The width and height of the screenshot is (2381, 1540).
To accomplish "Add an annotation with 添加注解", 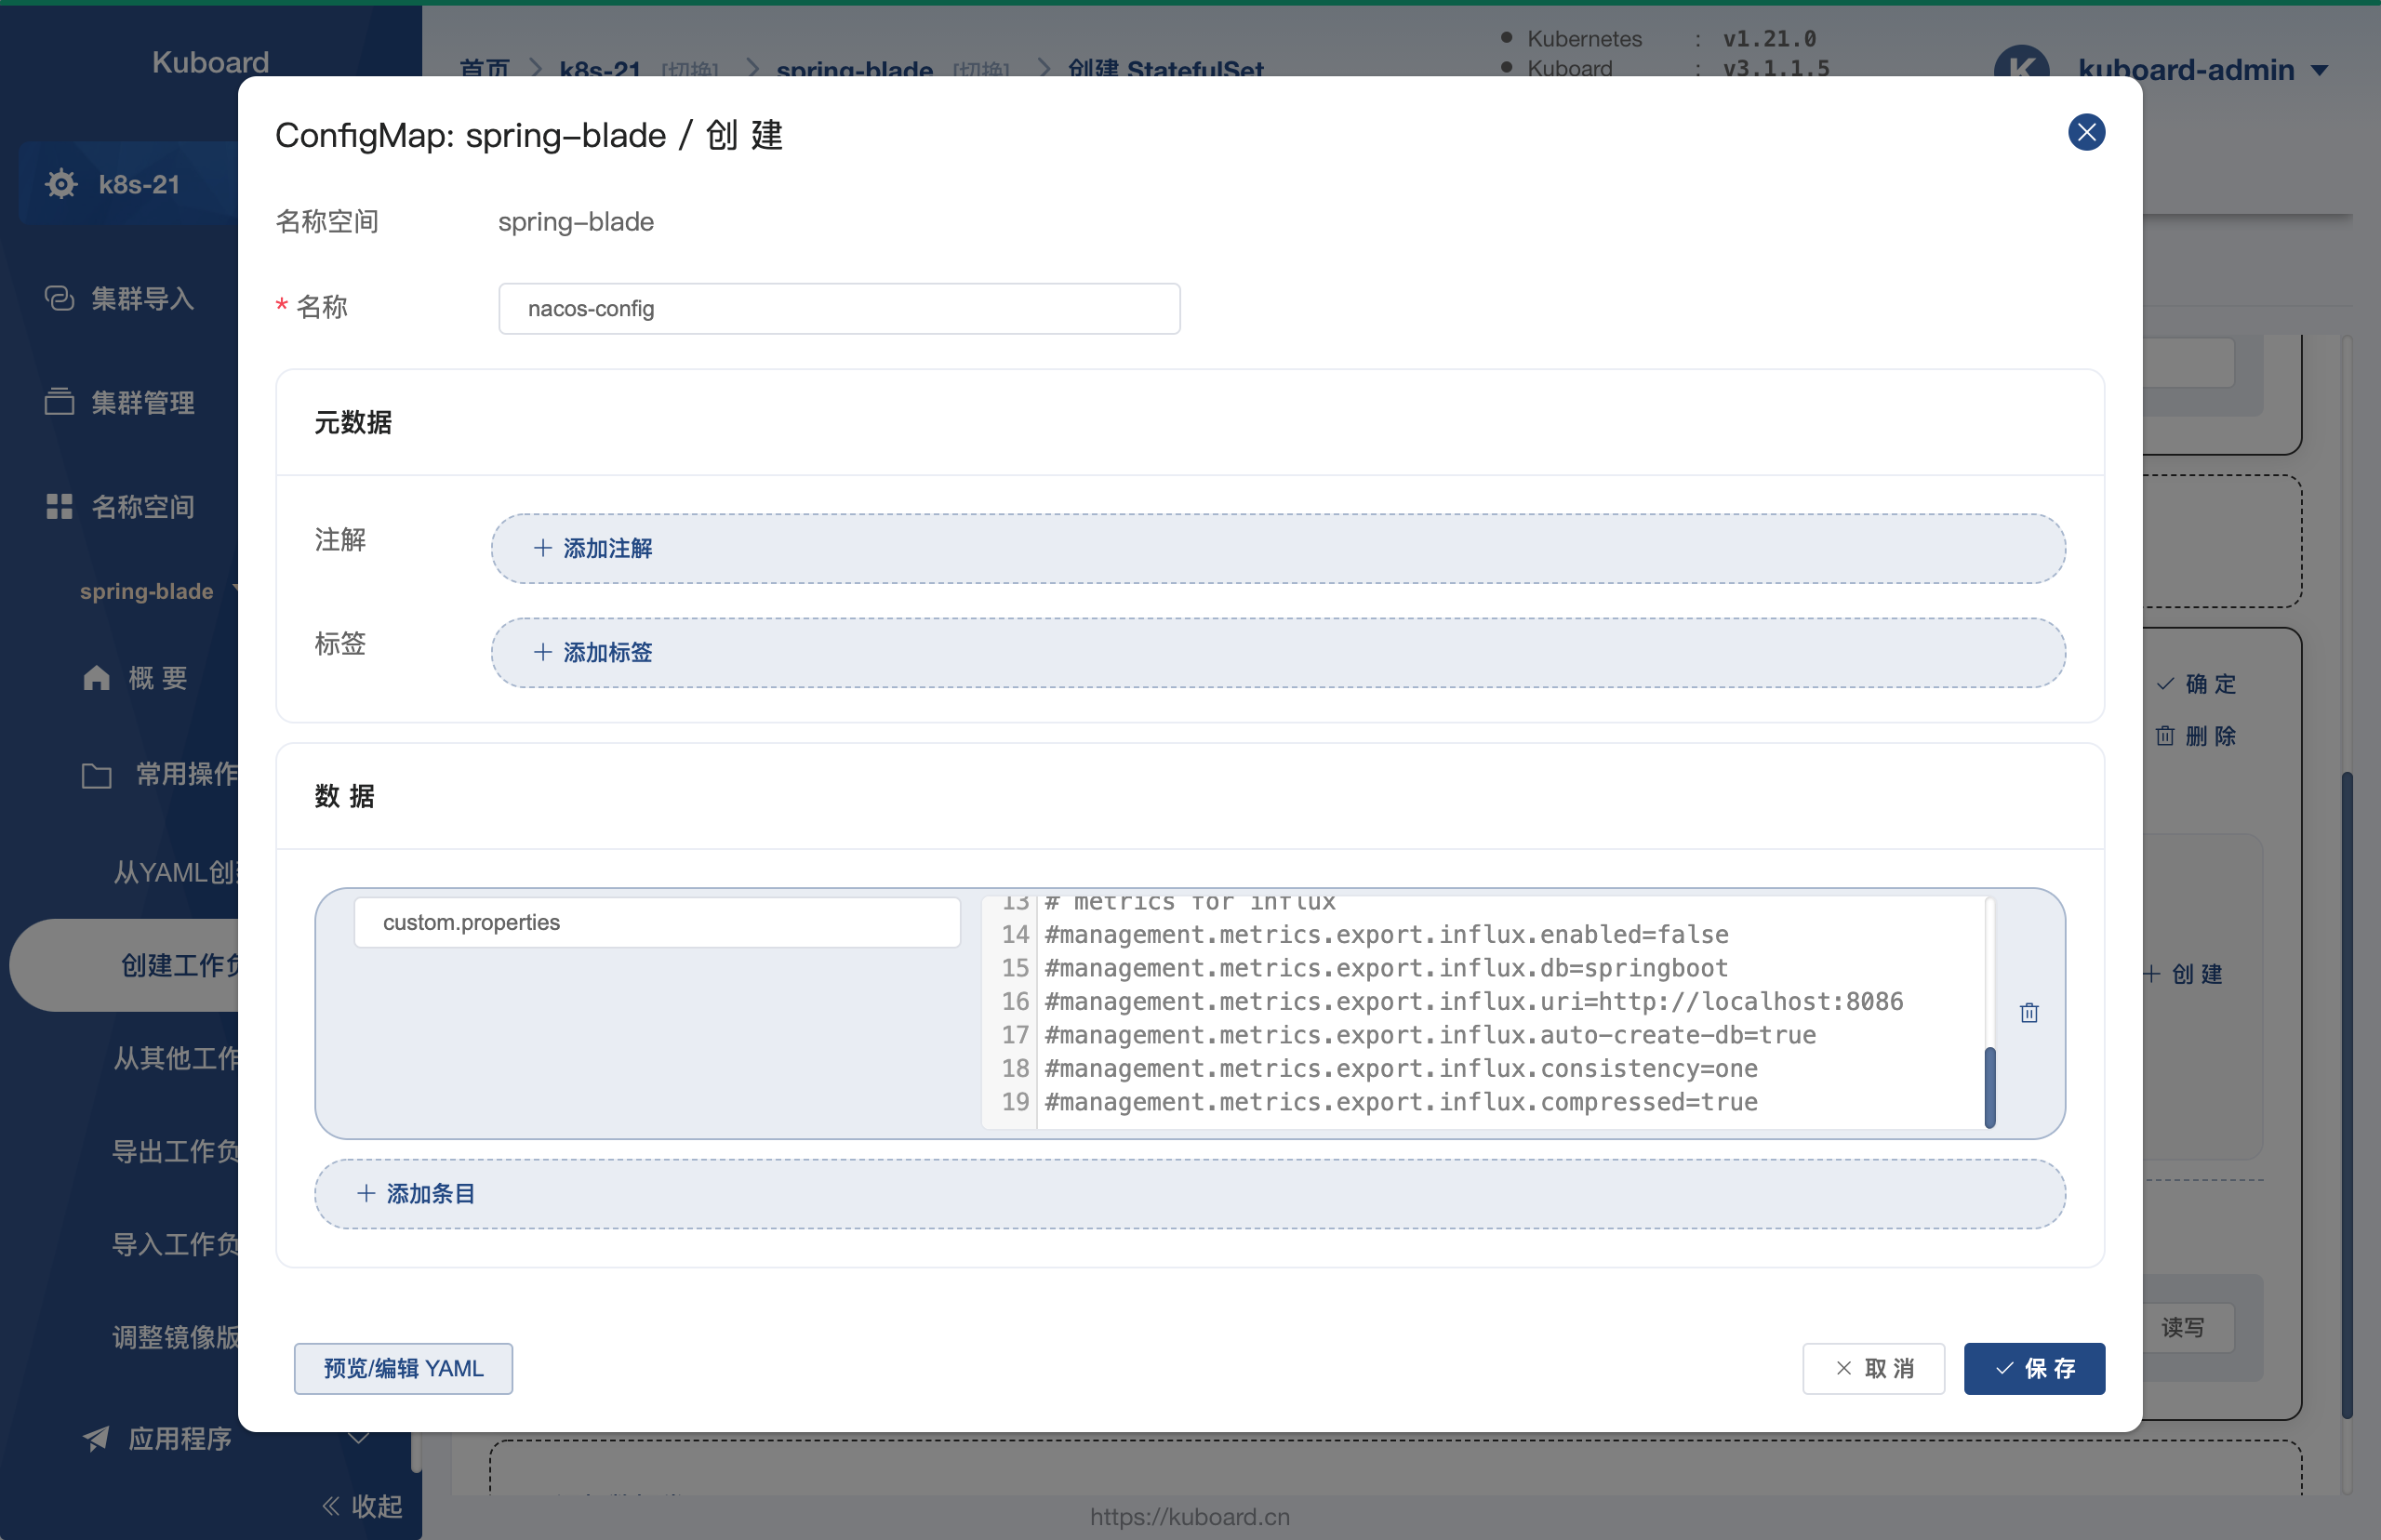I will (1278, 548).
